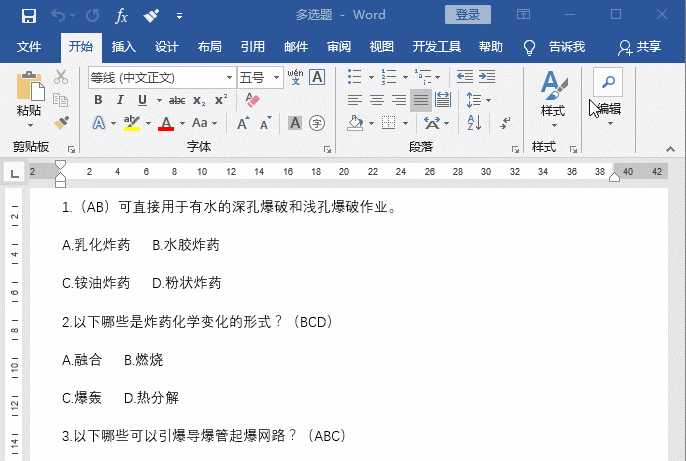
Task: Click the Format Painter brush icon
Action: pos(61,122)
